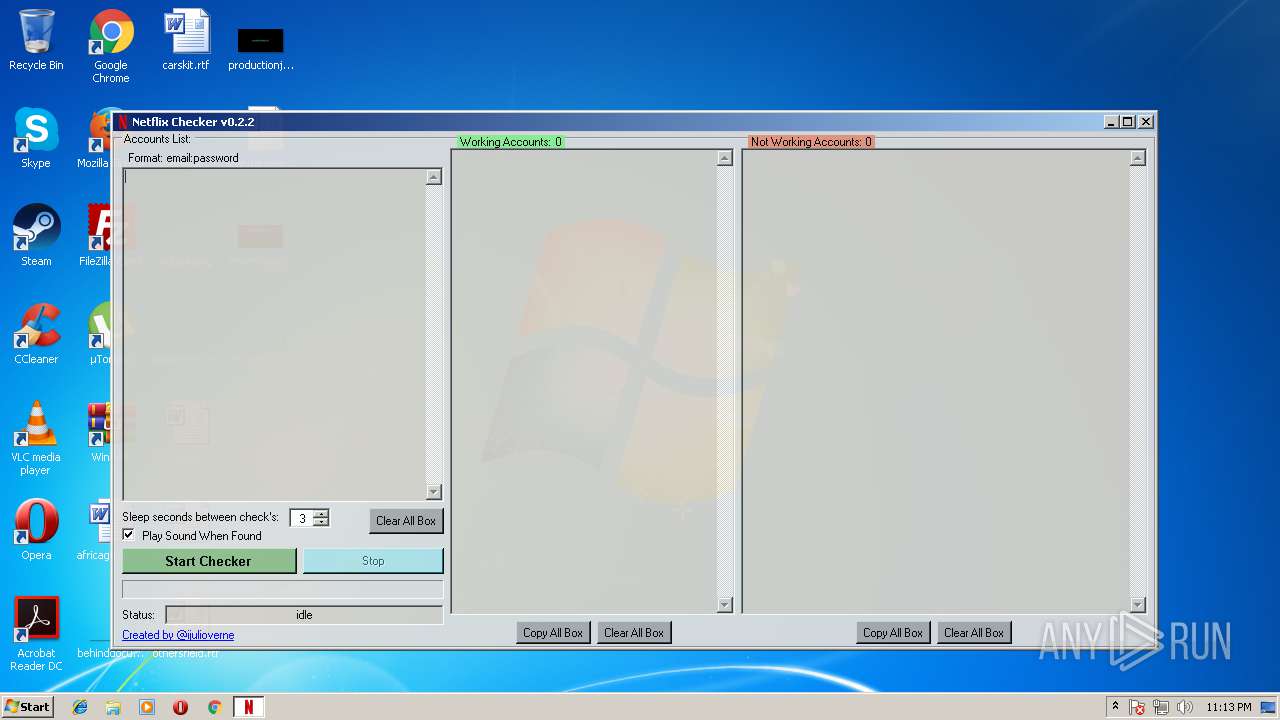Copy All Box for Not Working Accounts
This screenshot has width=1280, height=720.
click(893, 633)
